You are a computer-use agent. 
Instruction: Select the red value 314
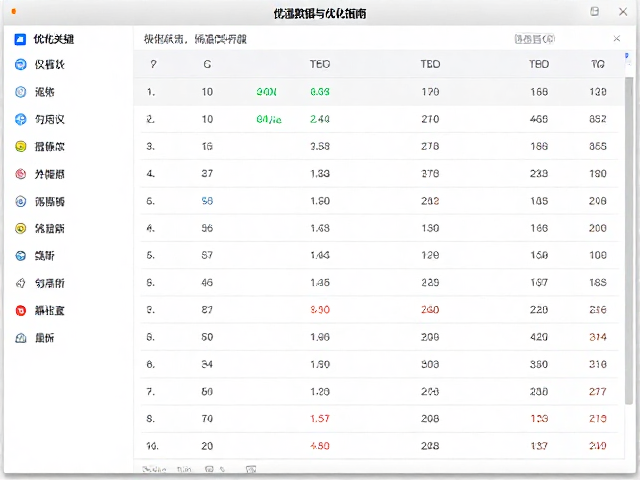tap(598, 337)
